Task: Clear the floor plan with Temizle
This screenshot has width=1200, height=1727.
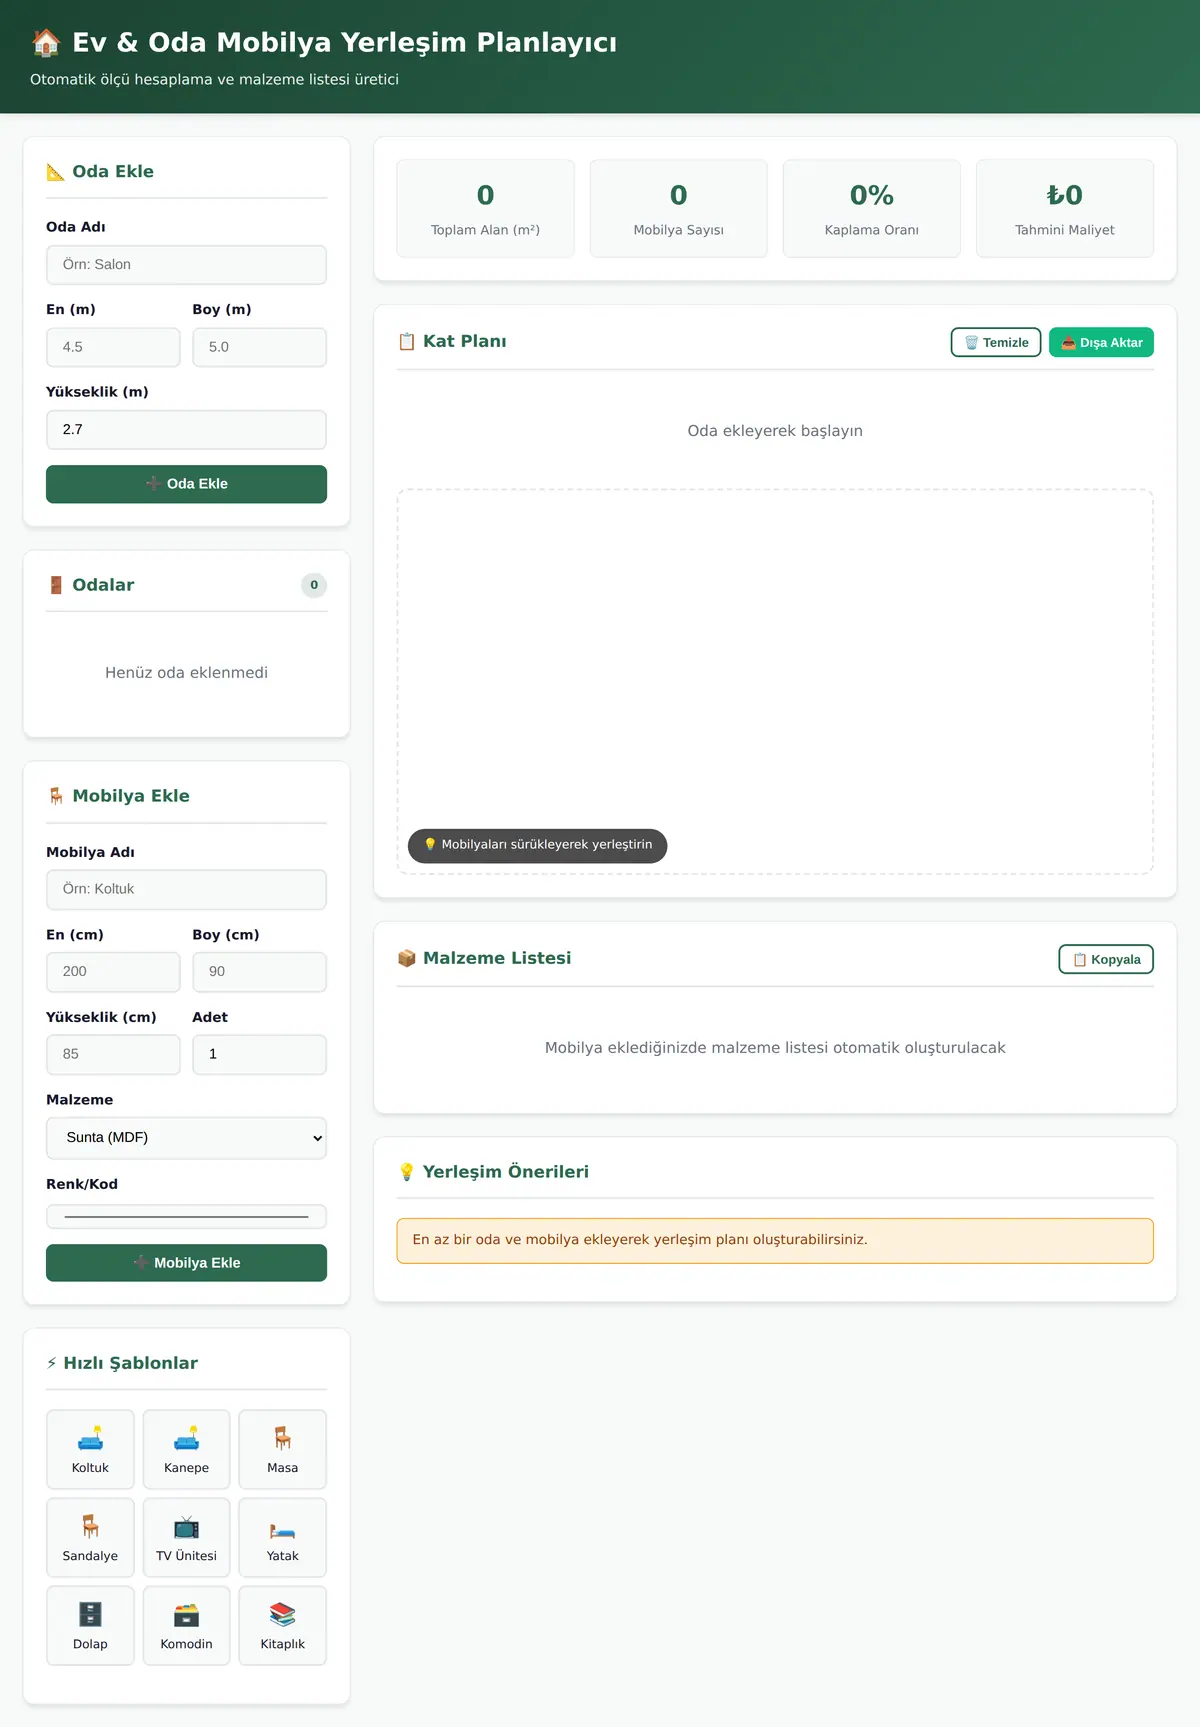Action: 996,342
